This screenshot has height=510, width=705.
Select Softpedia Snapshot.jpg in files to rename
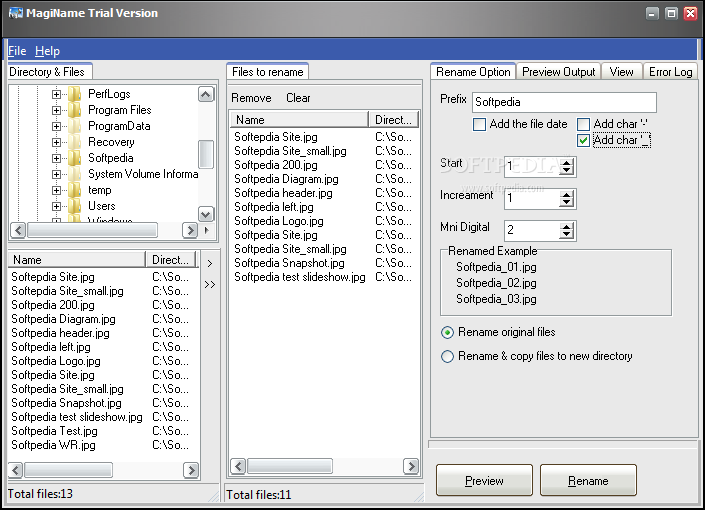coord(289,263)
